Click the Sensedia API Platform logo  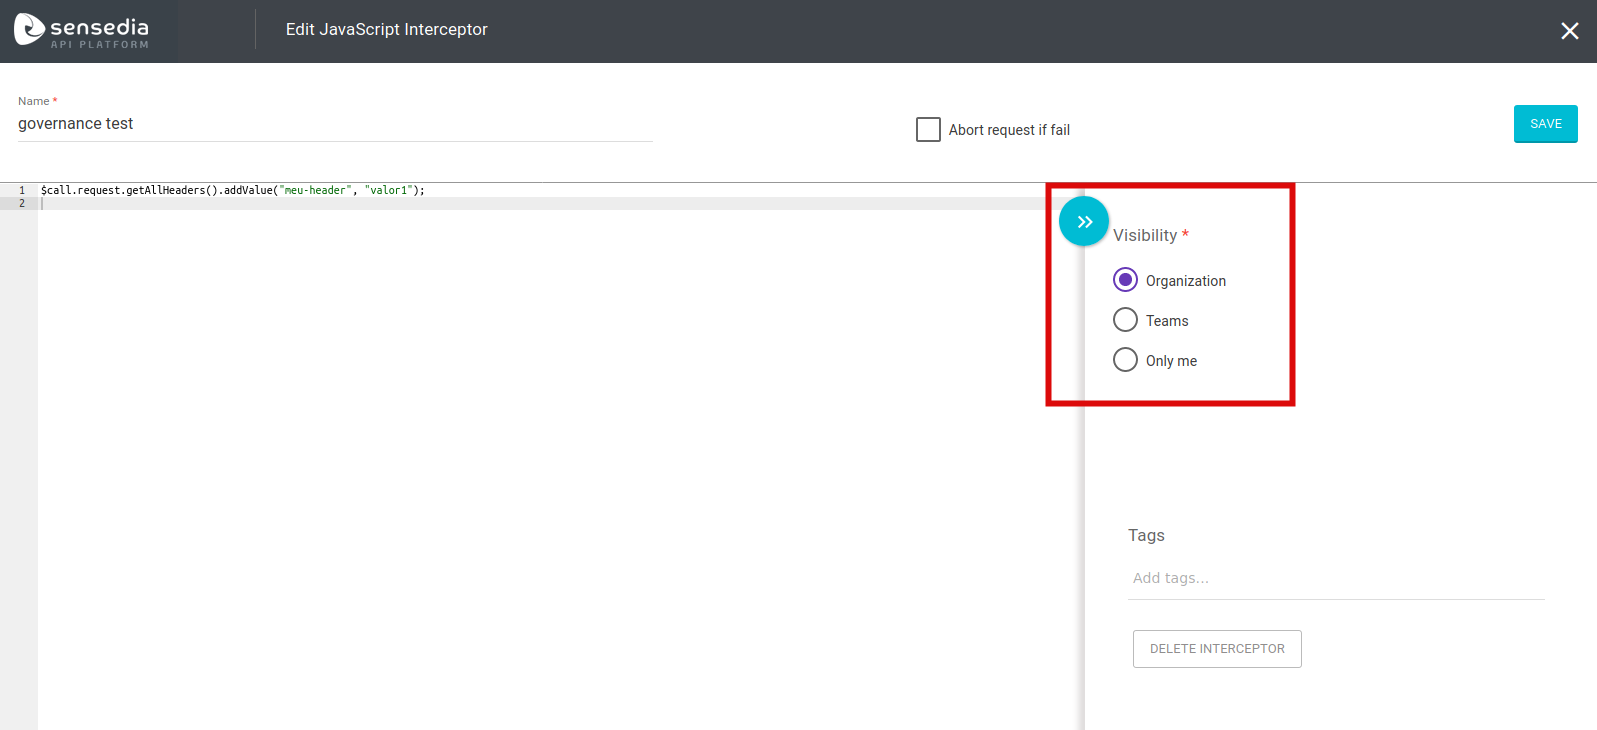[x=82, y=31]
